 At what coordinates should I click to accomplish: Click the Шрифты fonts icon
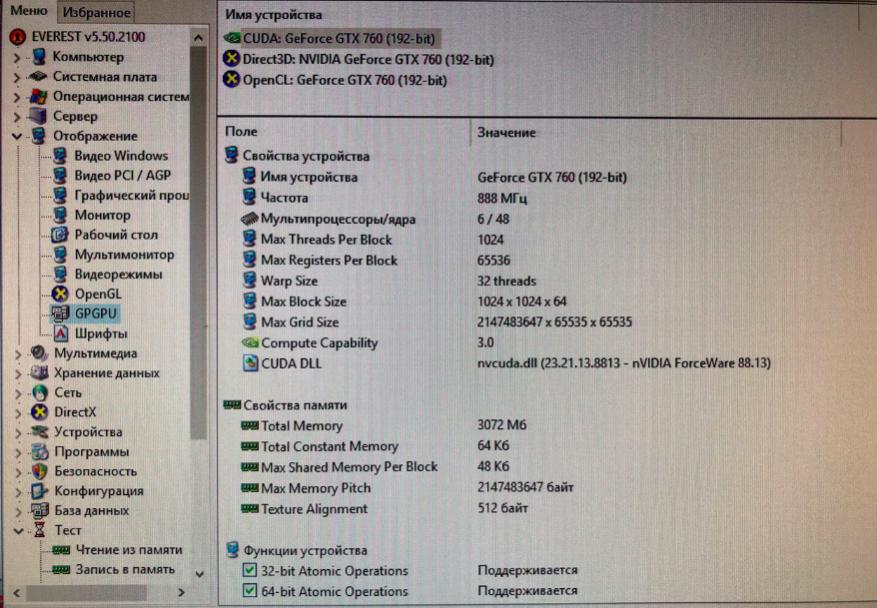(60, 333)
